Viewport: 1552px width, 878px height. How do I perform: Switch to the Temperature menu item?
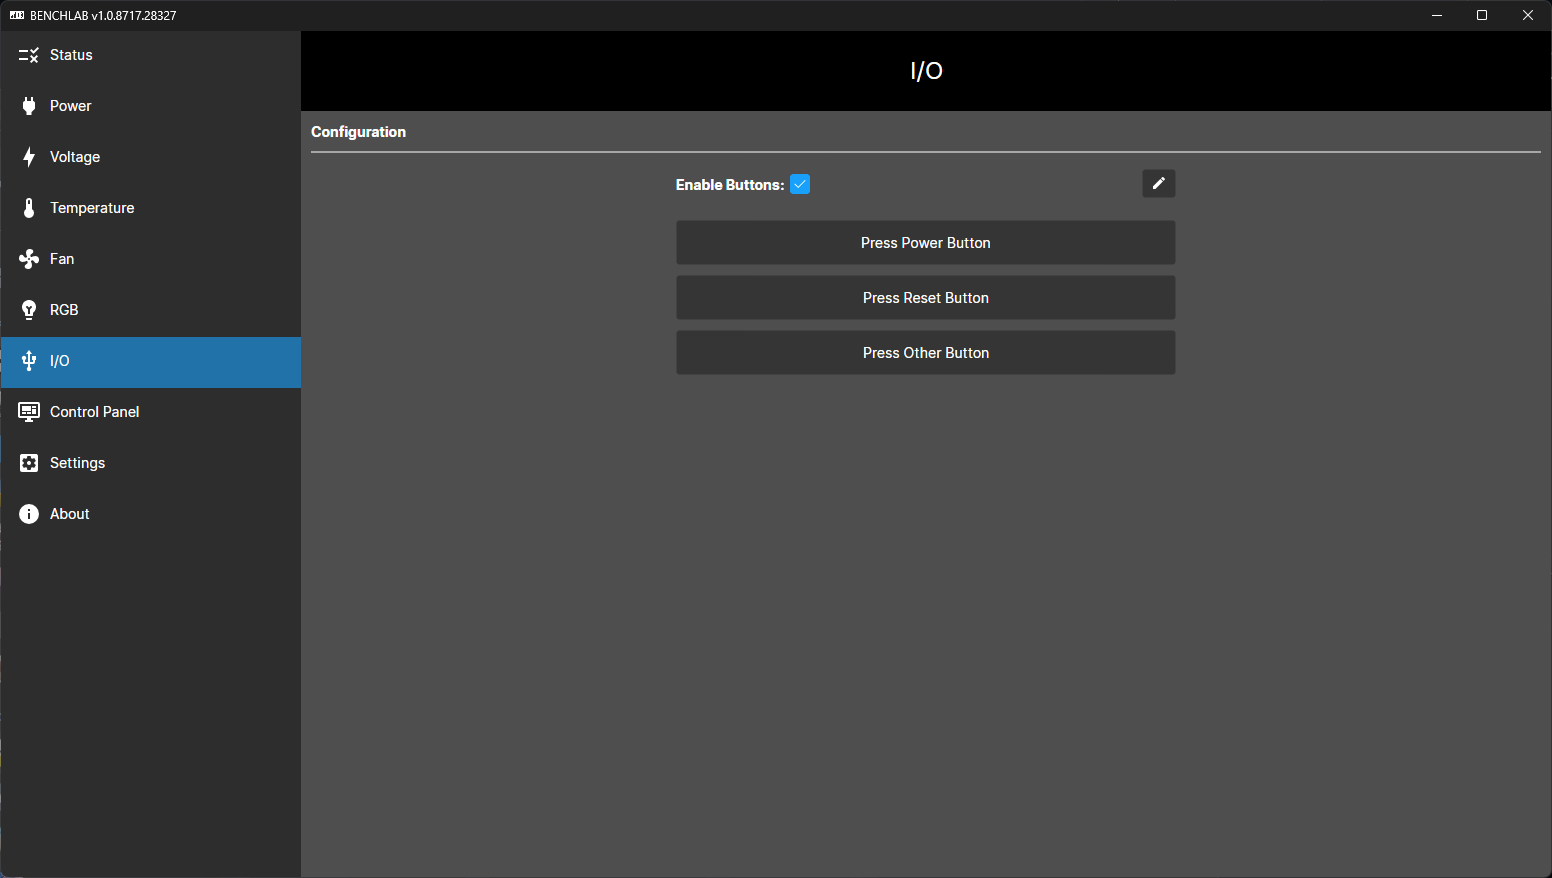click(x=92, y=208)
